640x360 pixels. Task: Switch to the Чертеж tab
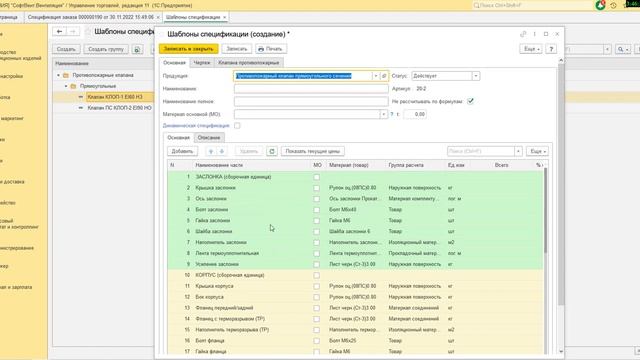[x=202, y=63]
